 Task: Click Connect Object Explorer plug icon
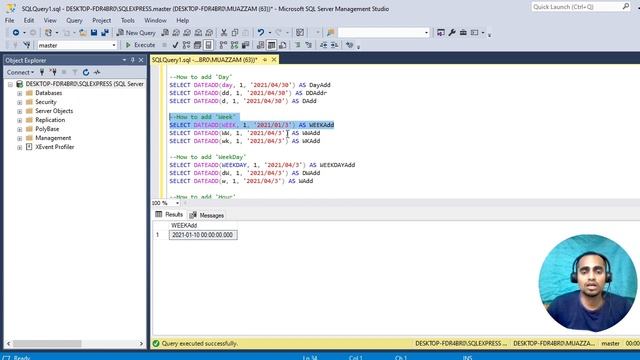(42, 72)
